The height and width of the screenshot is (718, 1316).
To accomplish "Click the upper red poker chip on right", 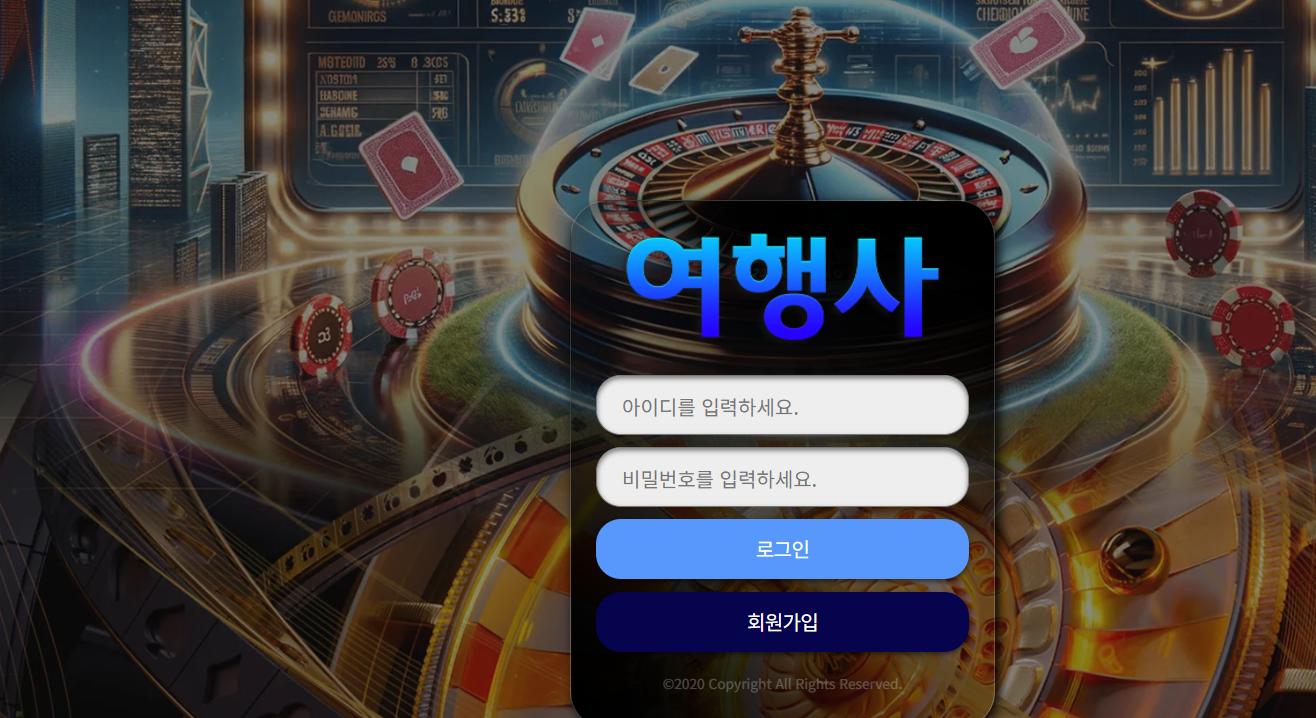I will (x=1202, y=232).
